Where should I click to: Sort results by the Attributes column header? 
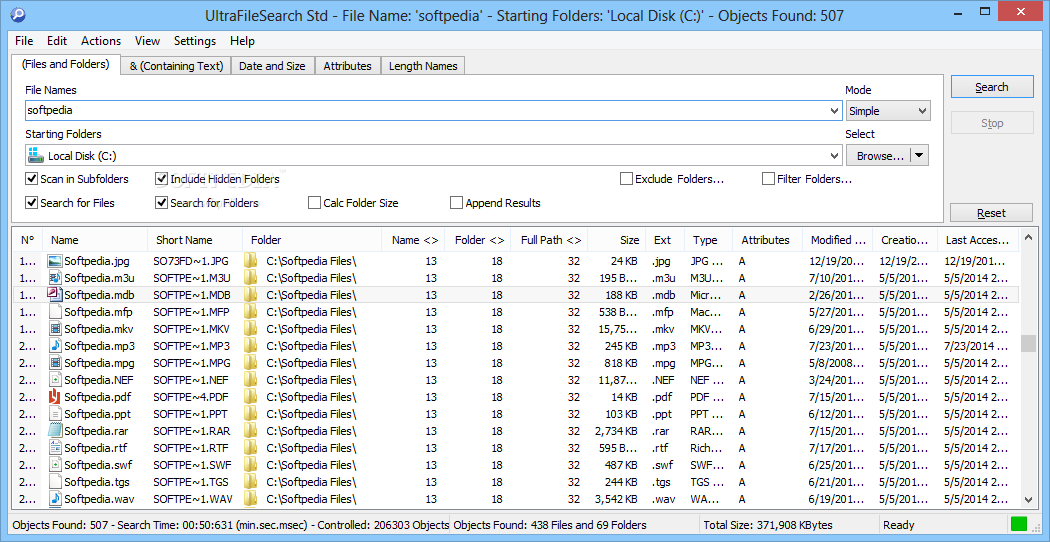(765, 240)
